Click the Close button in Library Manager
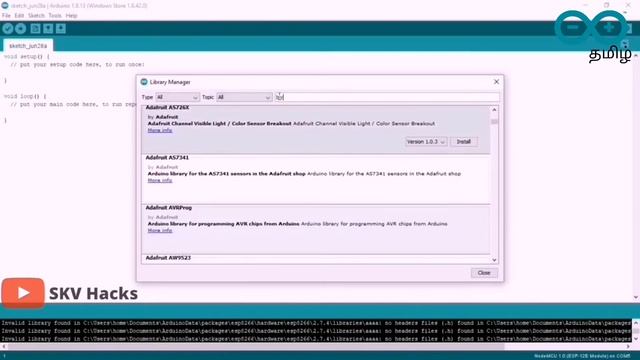 pyautogui.click(x=484, y=273)
